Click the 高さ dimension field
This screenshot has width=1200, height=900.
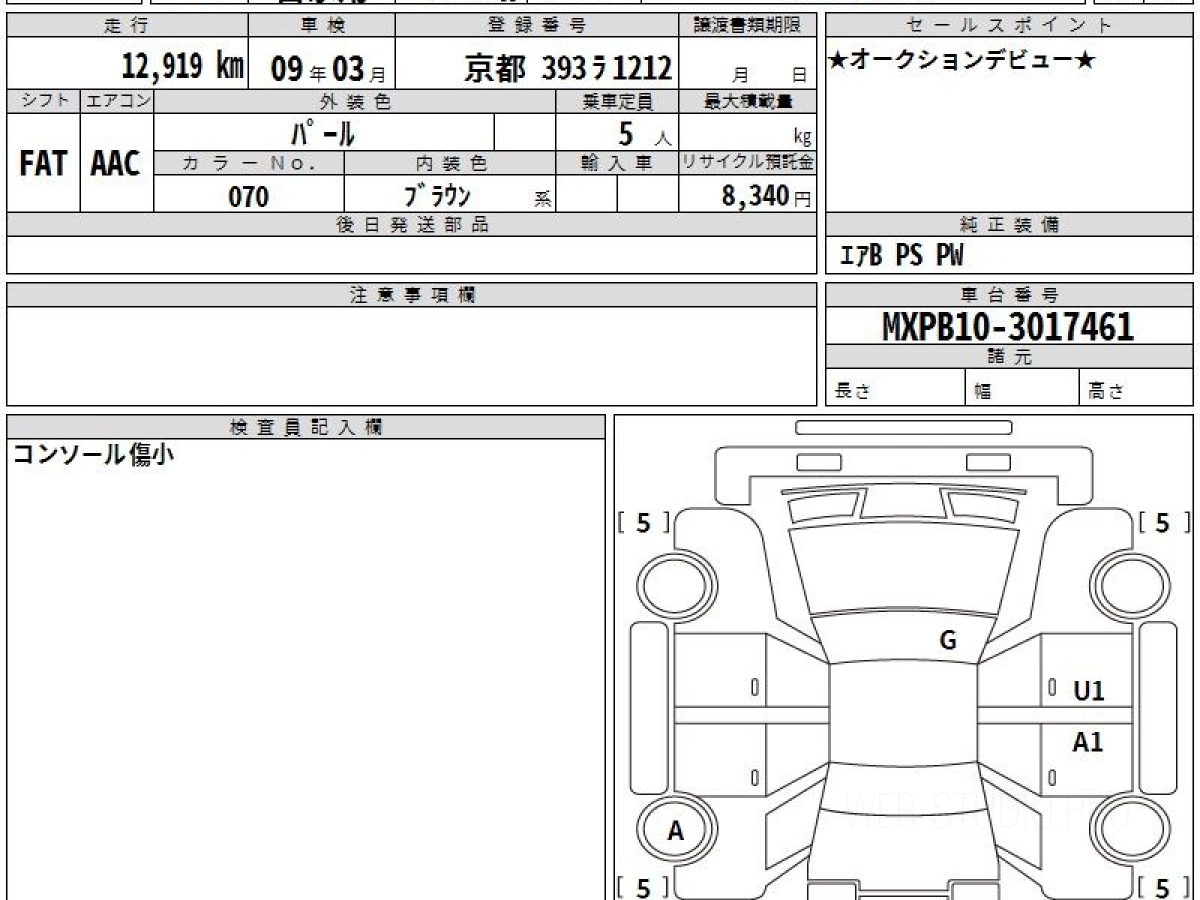1137,388
